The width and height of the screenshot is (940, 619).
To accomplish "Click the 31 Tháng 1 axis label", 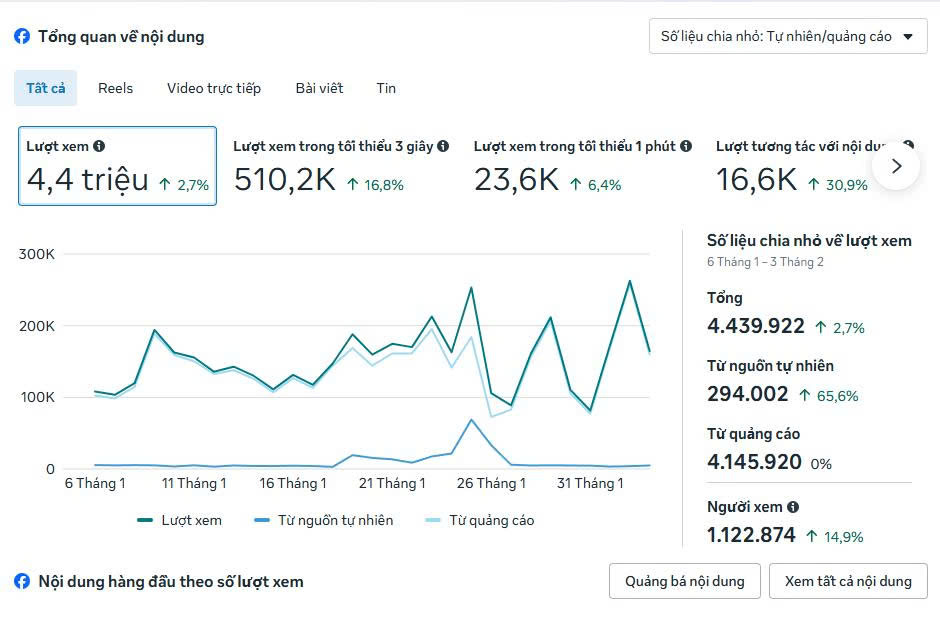I will coord(590,483).
